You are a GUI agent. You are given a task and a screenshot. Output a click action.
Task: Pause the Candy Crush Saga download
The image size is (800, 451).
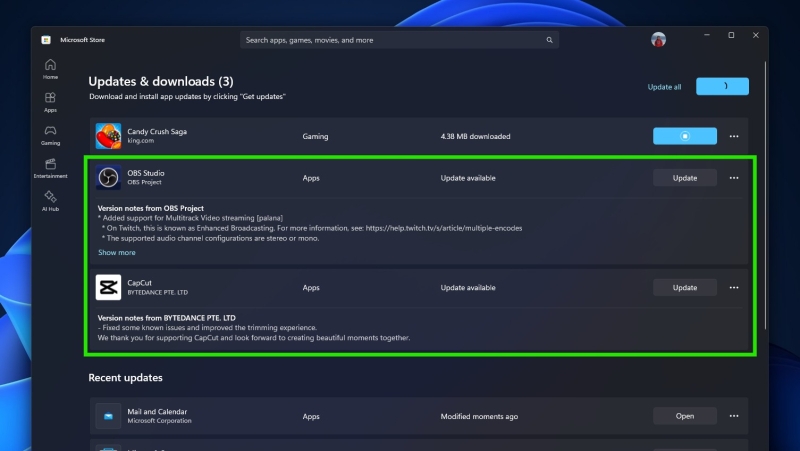coord(684,136)
